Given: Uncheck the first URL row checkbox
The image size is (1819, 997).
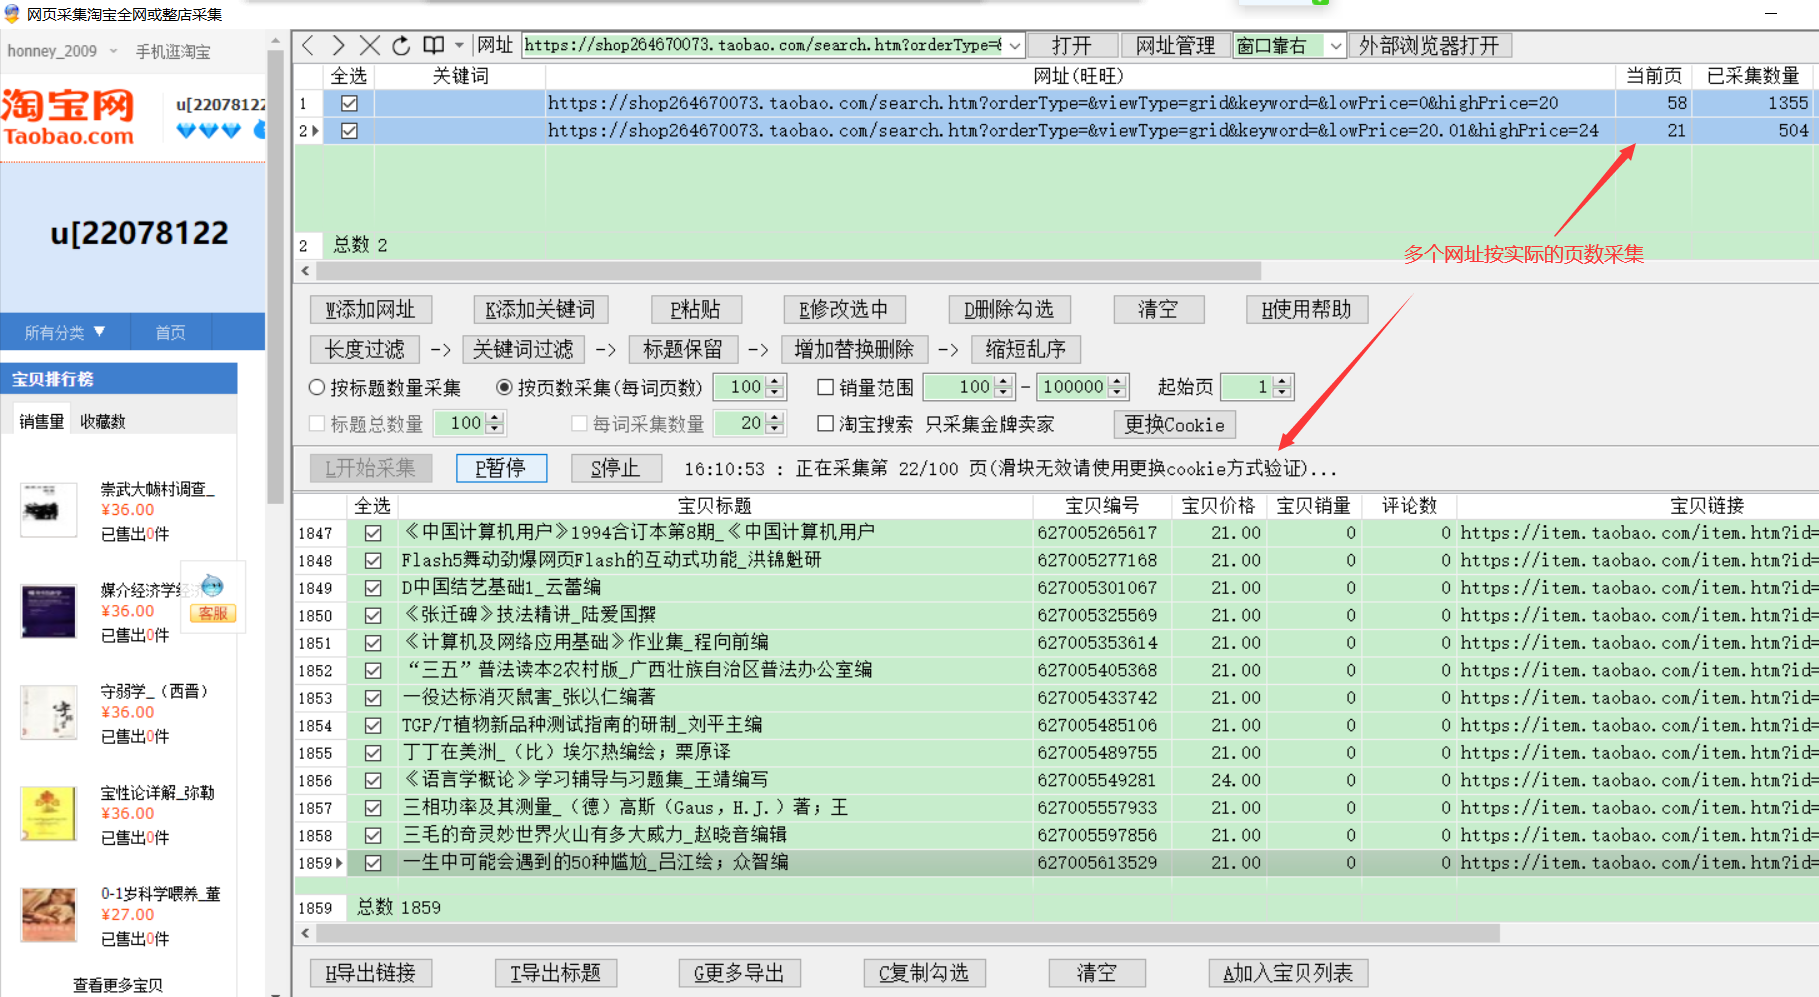Looking at the screenshot, I should tap(349, 103).
